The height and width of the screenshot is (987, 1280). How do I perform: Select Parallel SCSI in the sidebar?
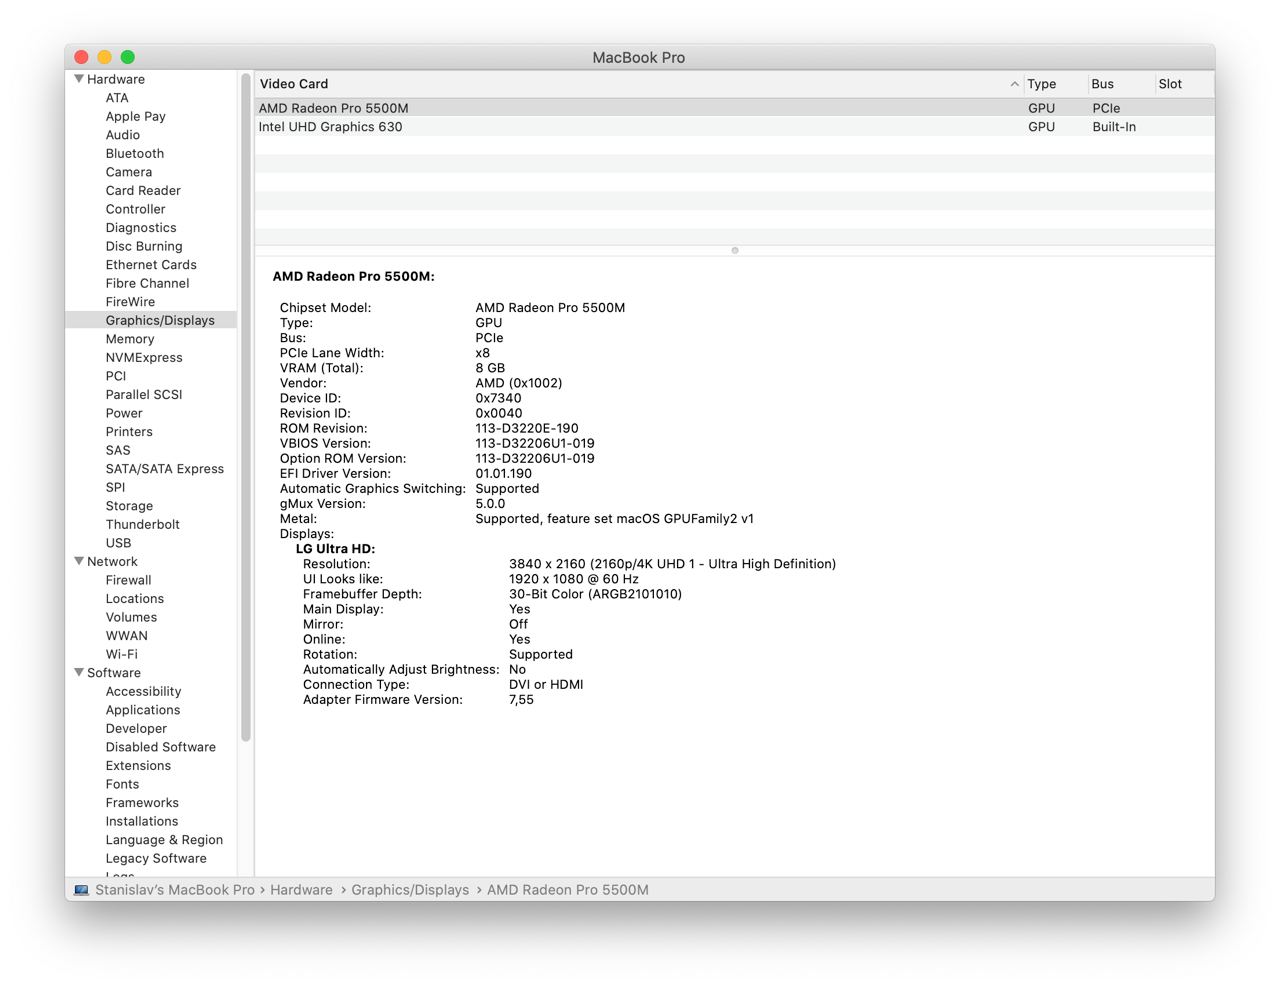(144, 394)
